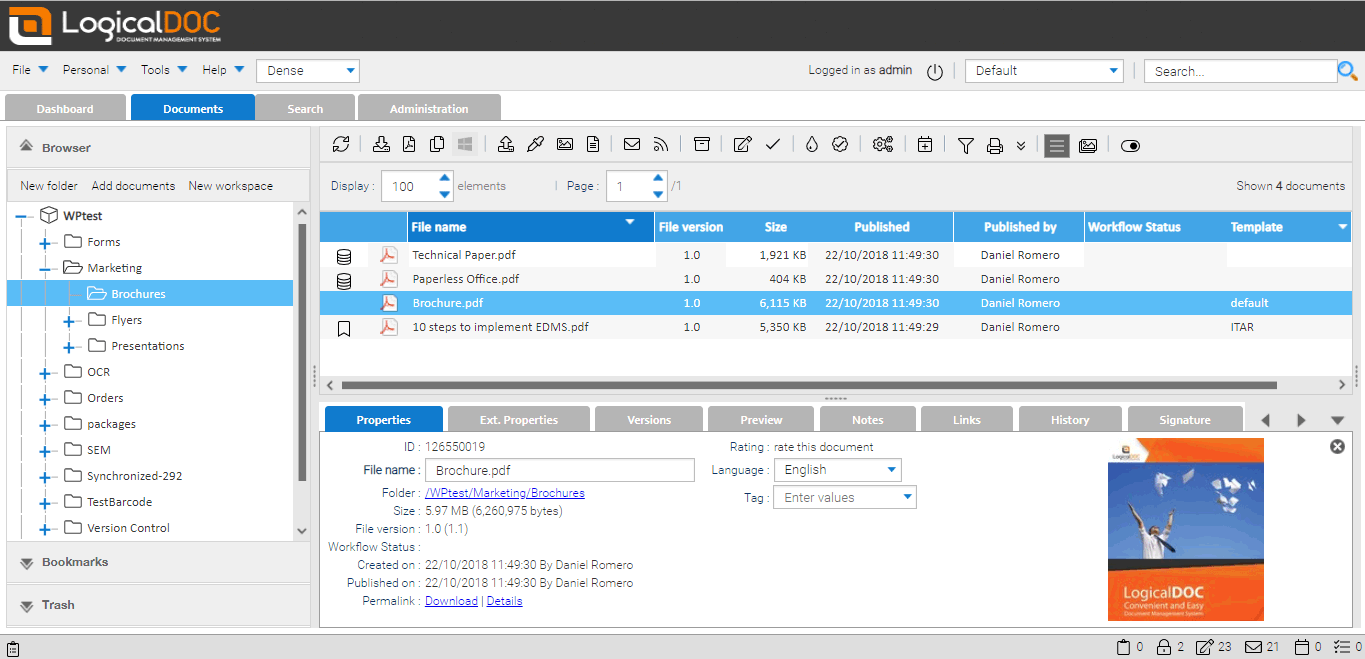
Task: Click New folder in the browser panel
Action: tap(47, 185)
